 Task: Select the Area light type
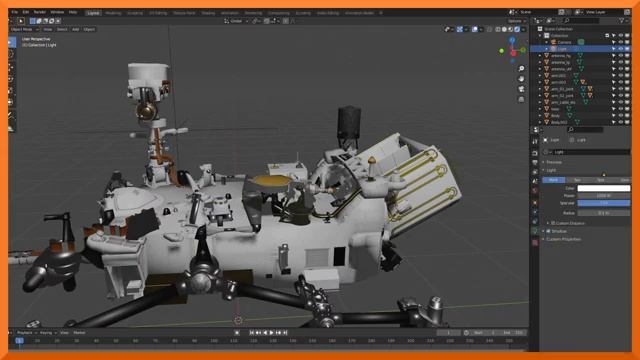(x=623, y=180)
